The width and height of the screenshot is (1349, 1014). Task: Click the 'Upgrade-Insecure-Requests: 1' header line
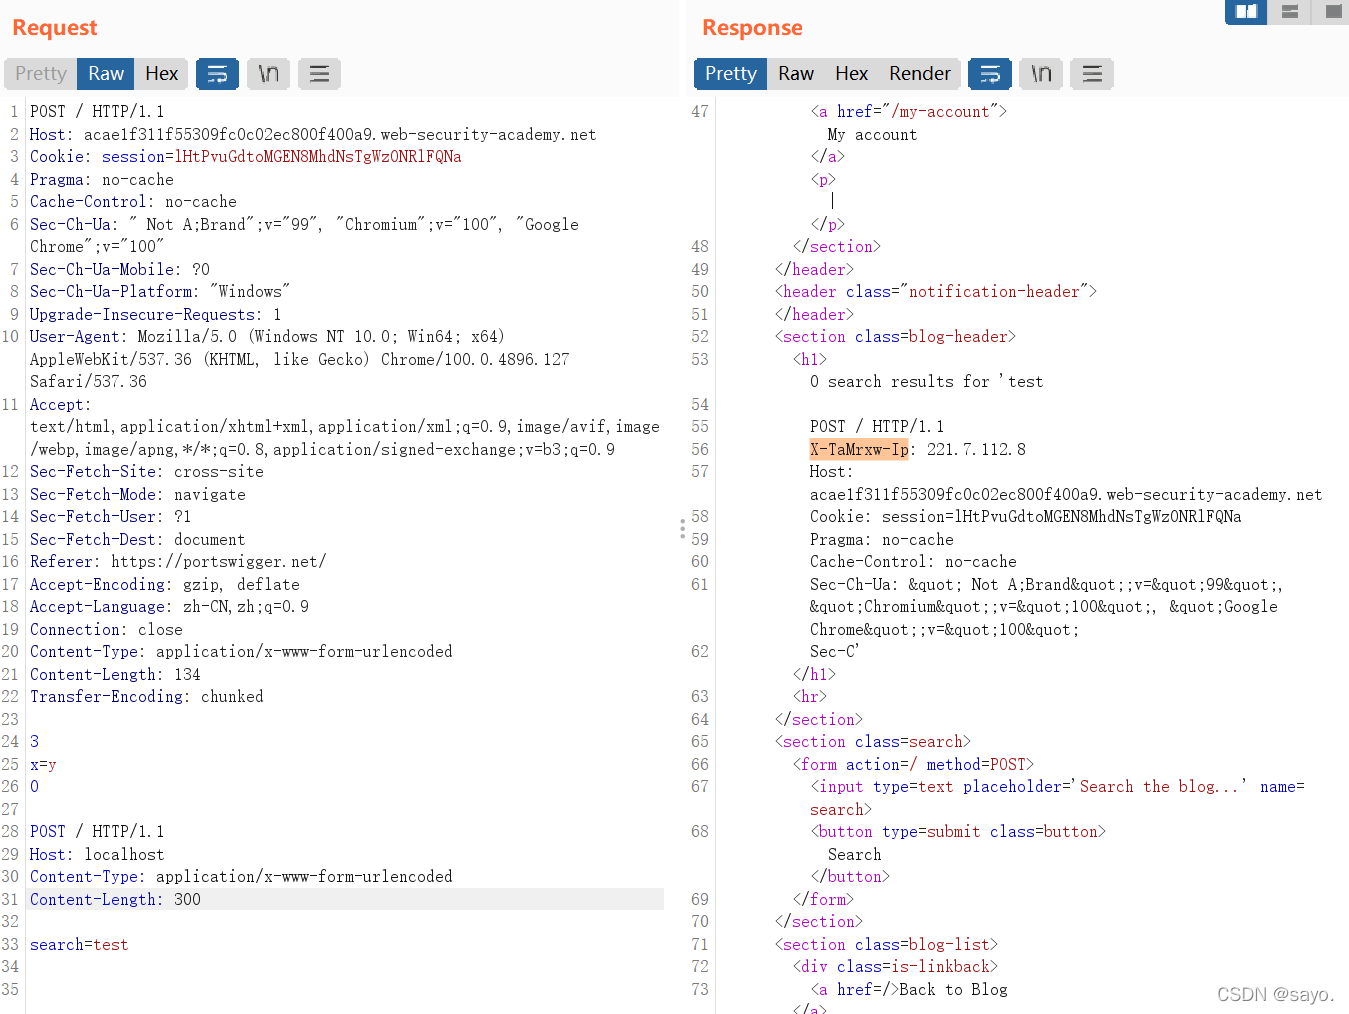[156, 314]
